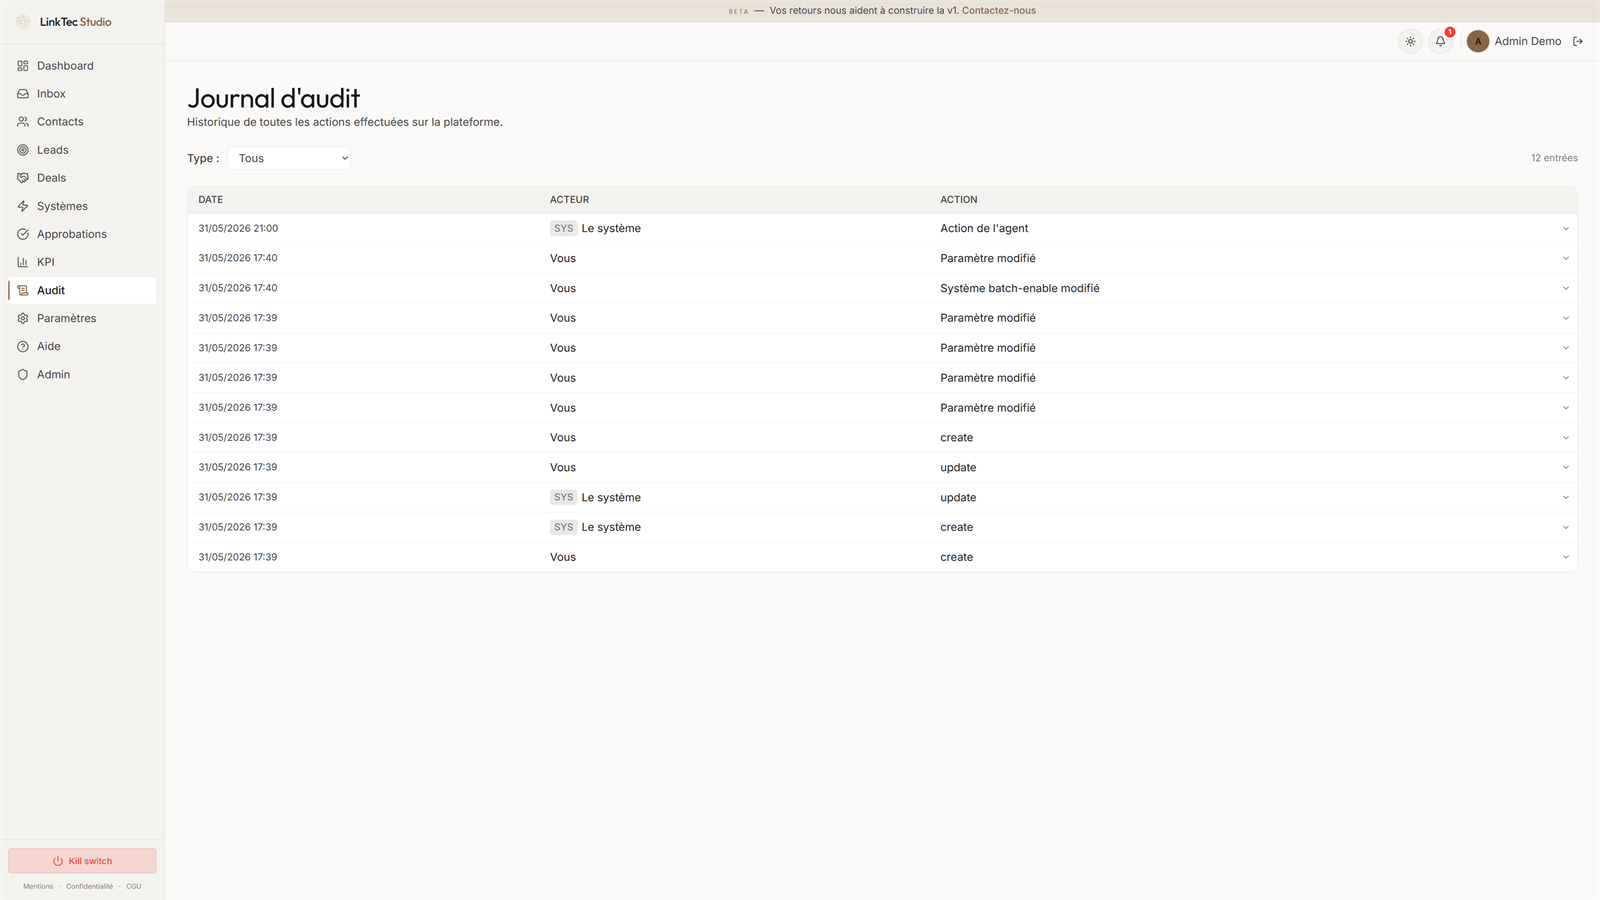Toggle the light/dark theme sun icon

(1410, 41)
